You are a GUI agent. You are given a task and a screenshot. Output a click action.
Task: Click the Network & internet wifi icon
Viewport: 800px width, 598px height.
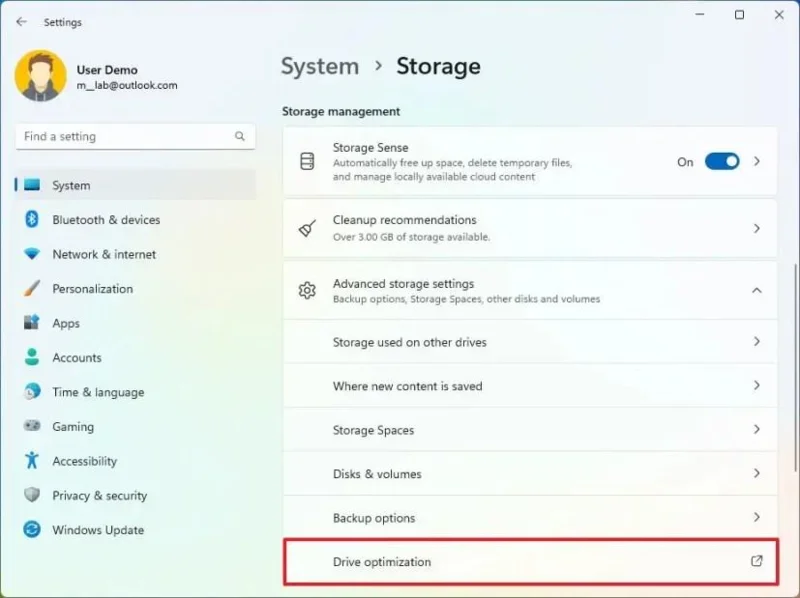click(32, 254)
